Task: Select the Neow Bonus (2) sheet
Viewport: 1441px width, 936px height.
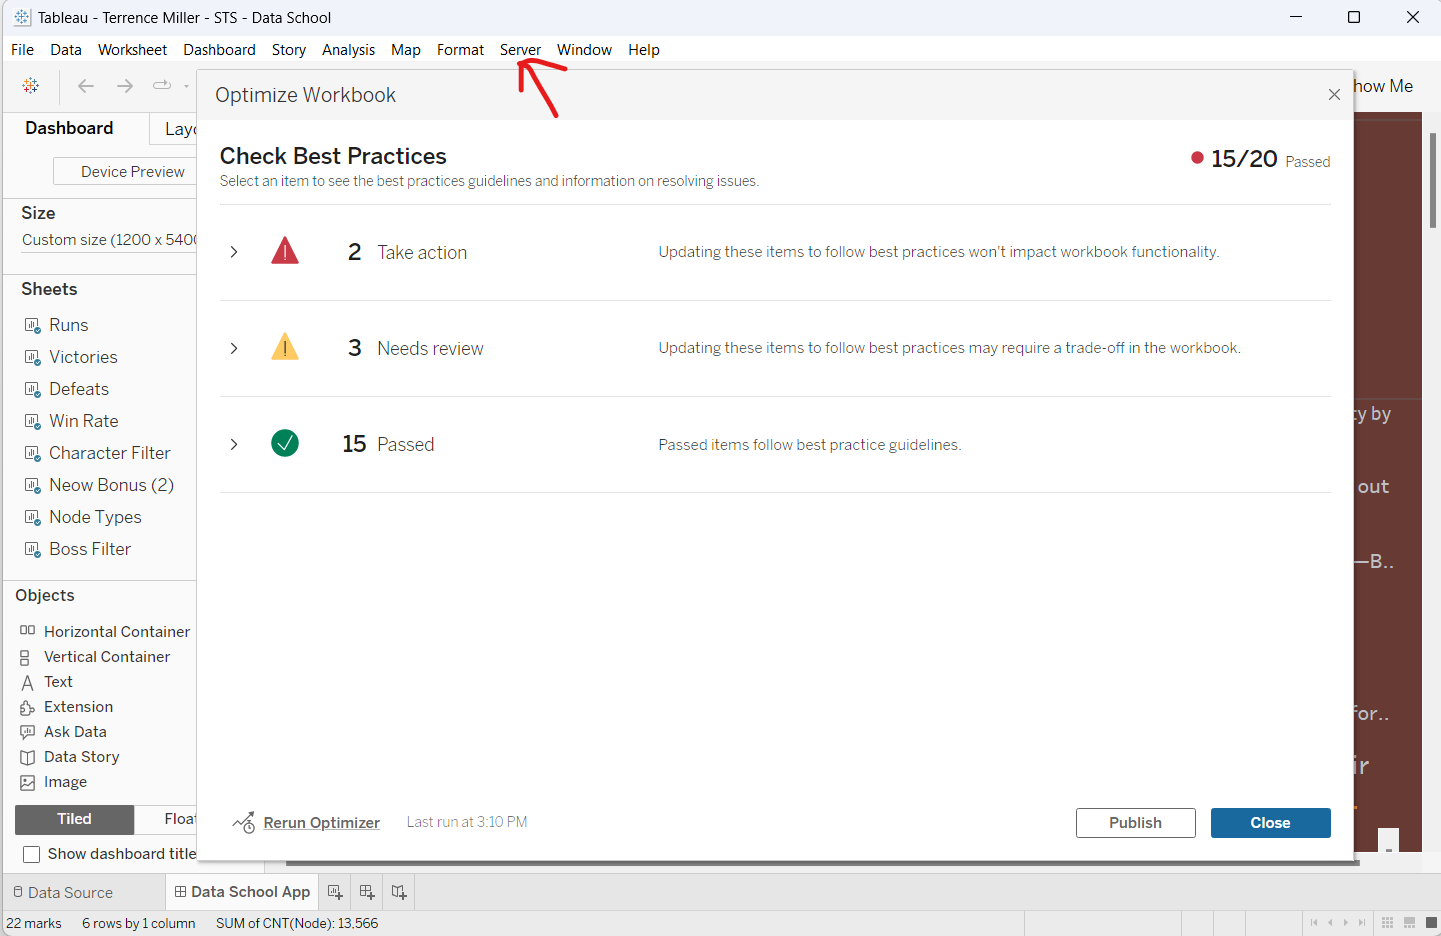Action: [x=111, y=485]
